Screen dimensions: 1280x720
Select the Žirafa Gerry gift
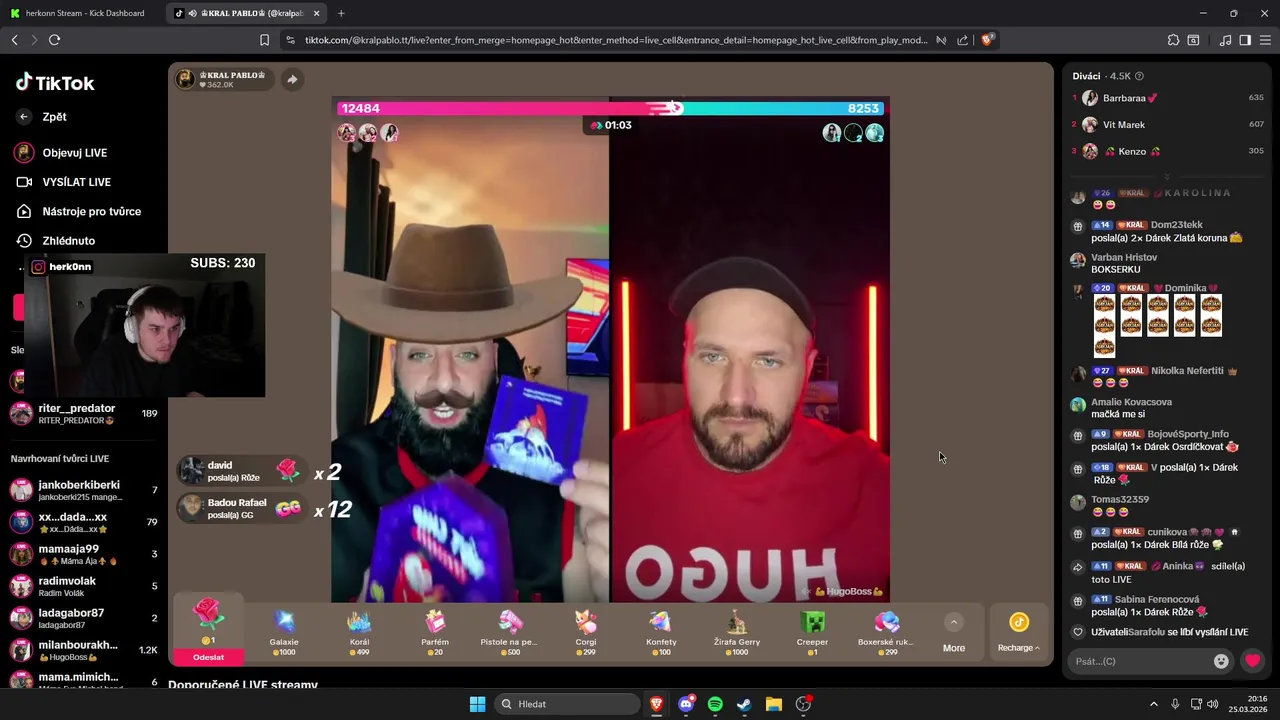click(737, 632)
